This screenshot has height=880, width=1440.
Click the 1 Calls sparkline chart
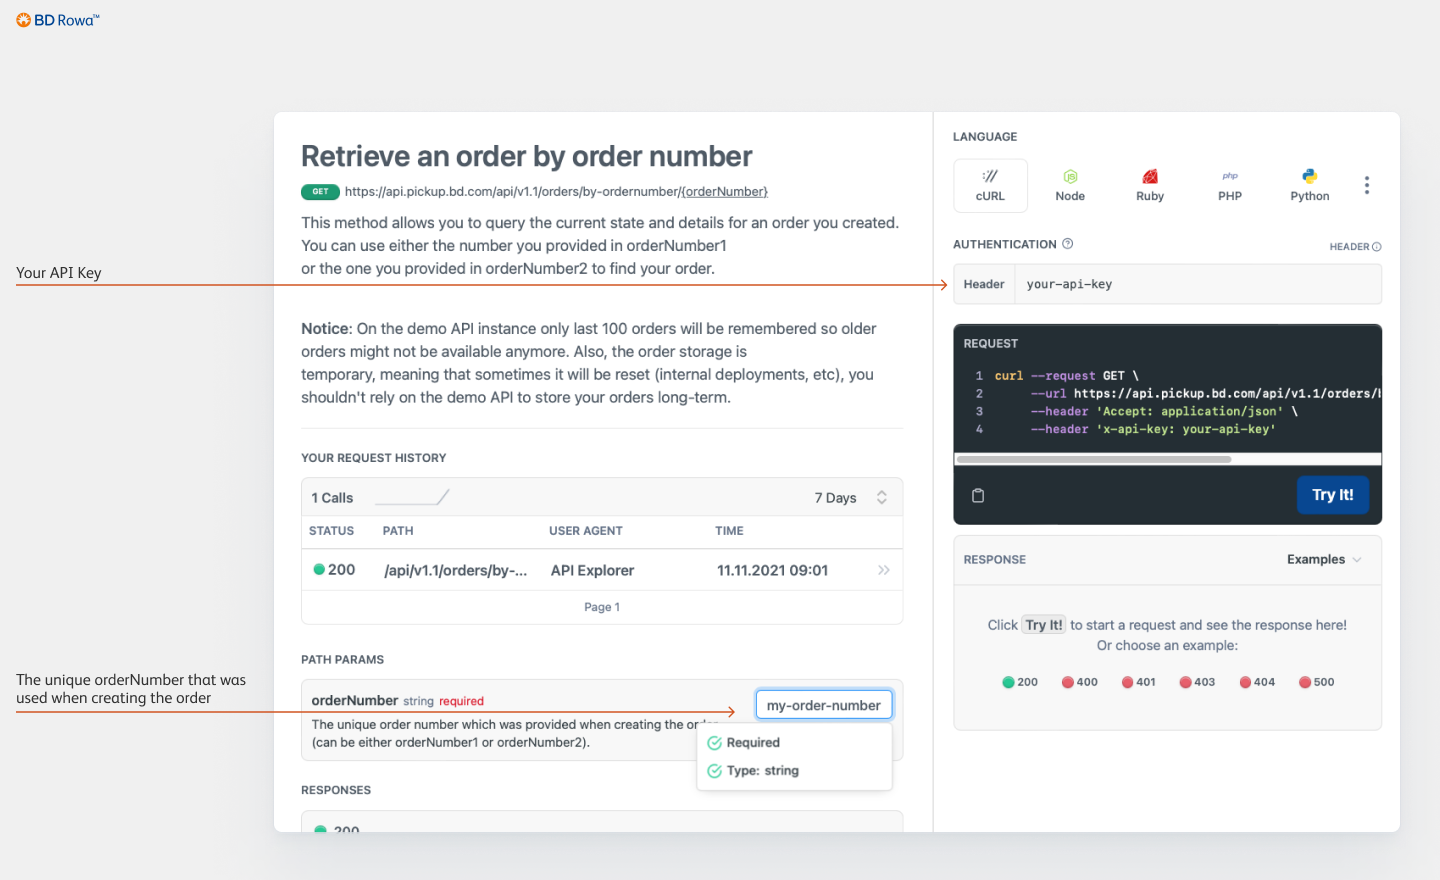point(412,497)
